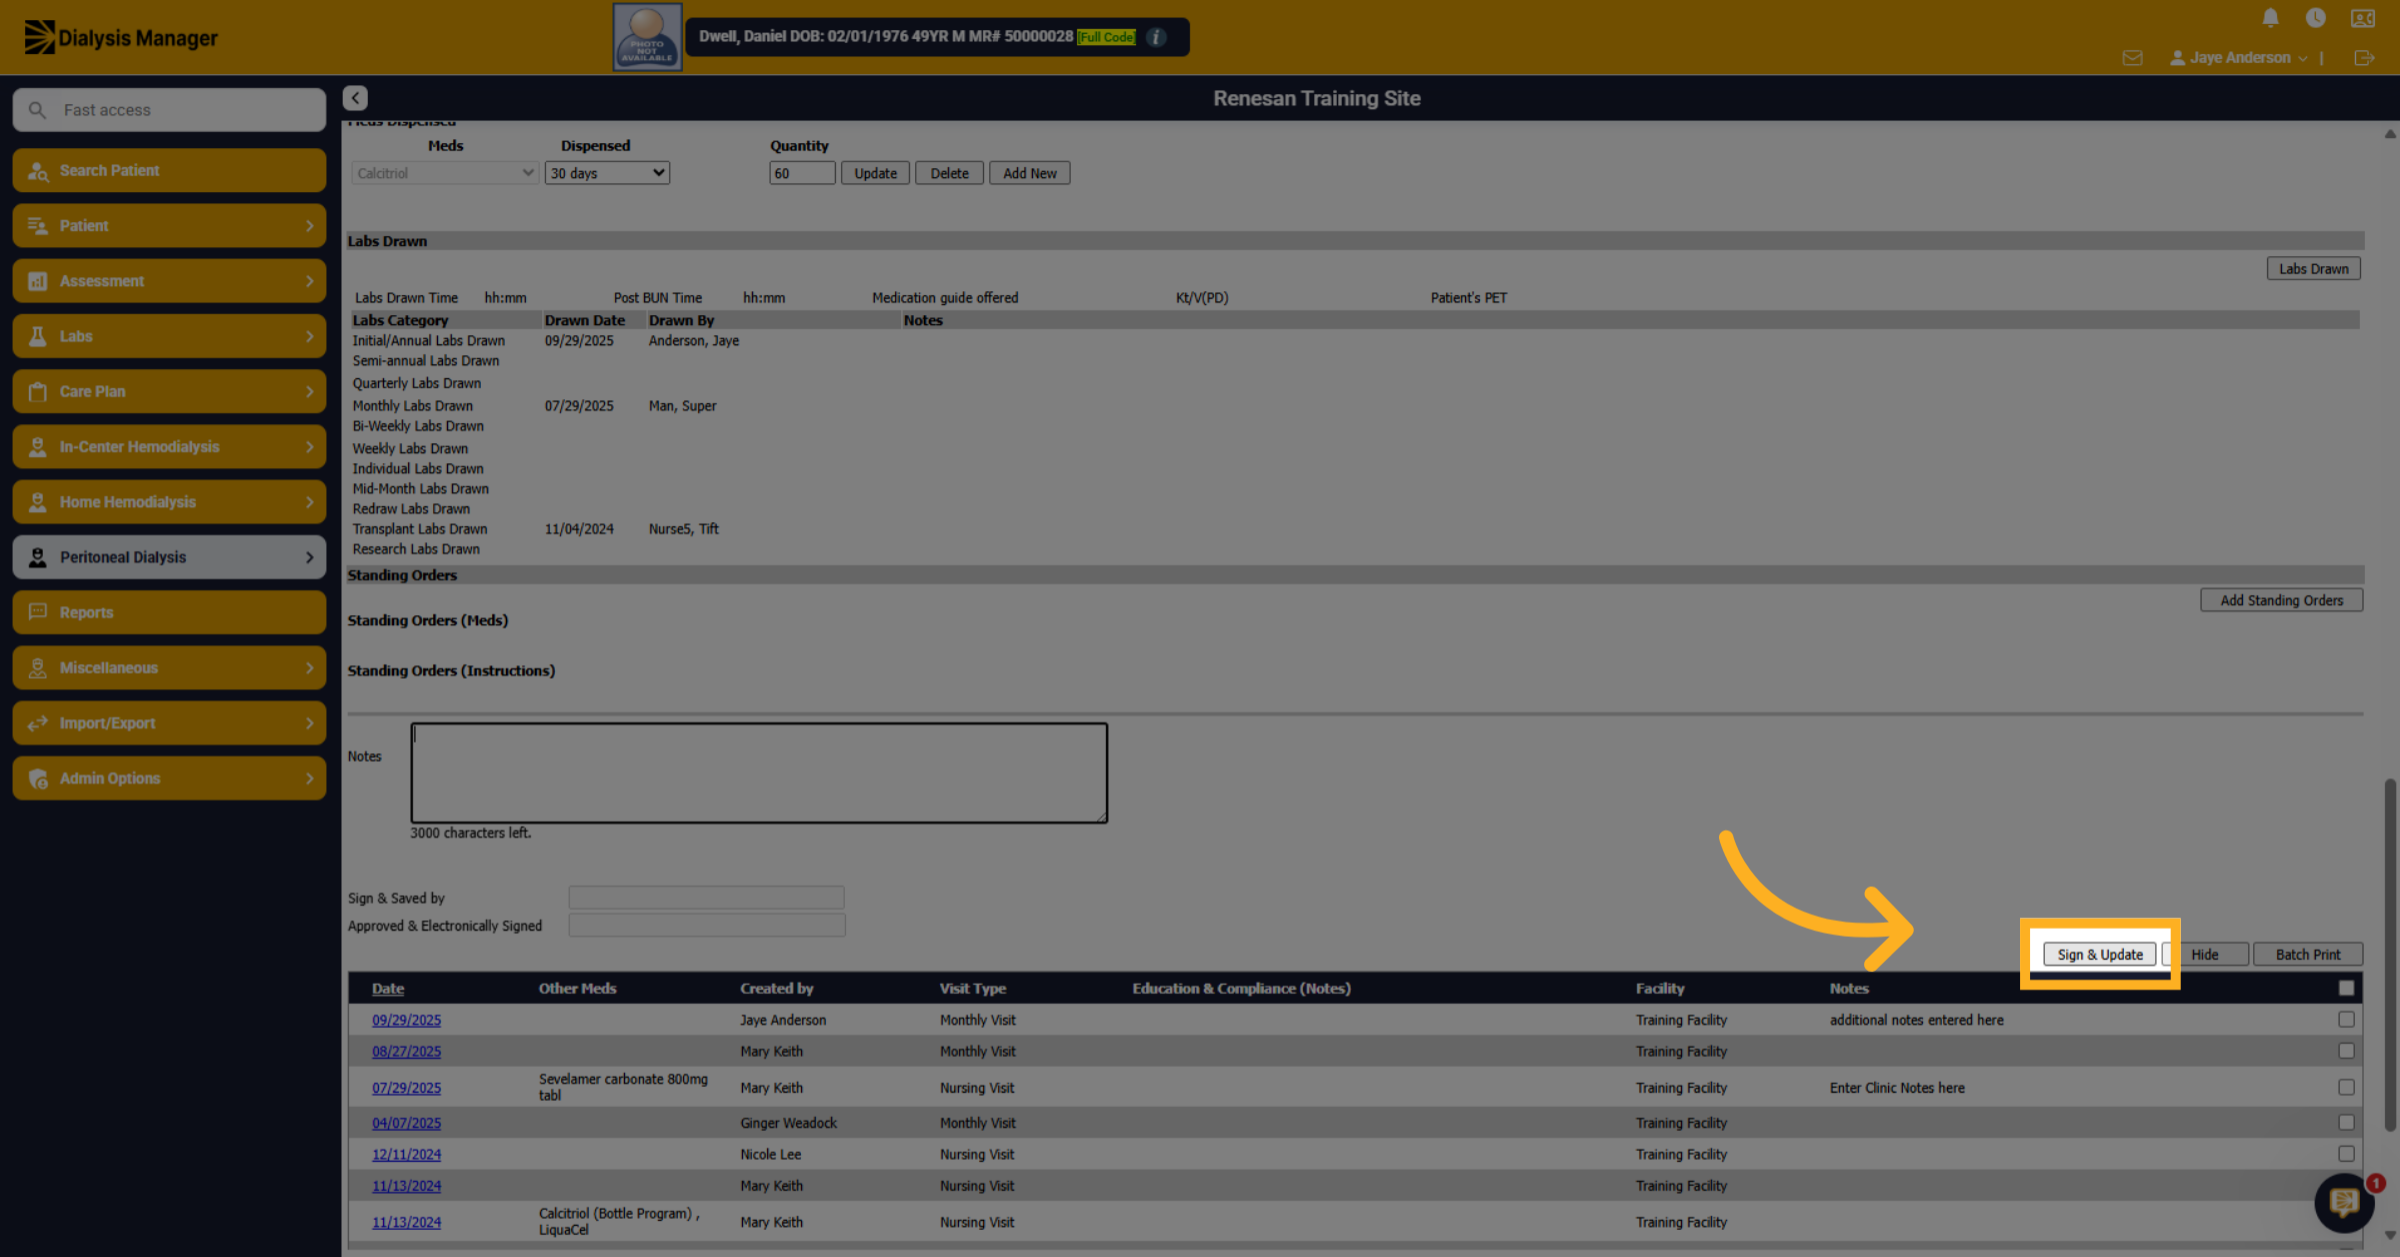The width and height of the screenshot is (2400, 1257).
Task: Open the ID card icon in header
Action: pos(2363,18)
